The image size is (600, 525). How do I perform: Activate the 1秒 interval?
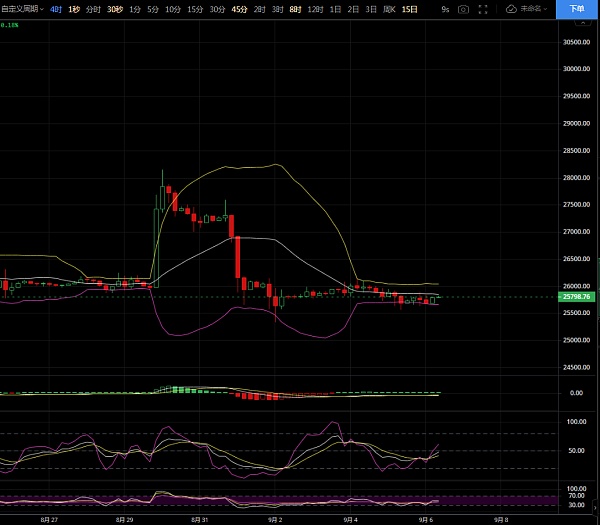74,9
